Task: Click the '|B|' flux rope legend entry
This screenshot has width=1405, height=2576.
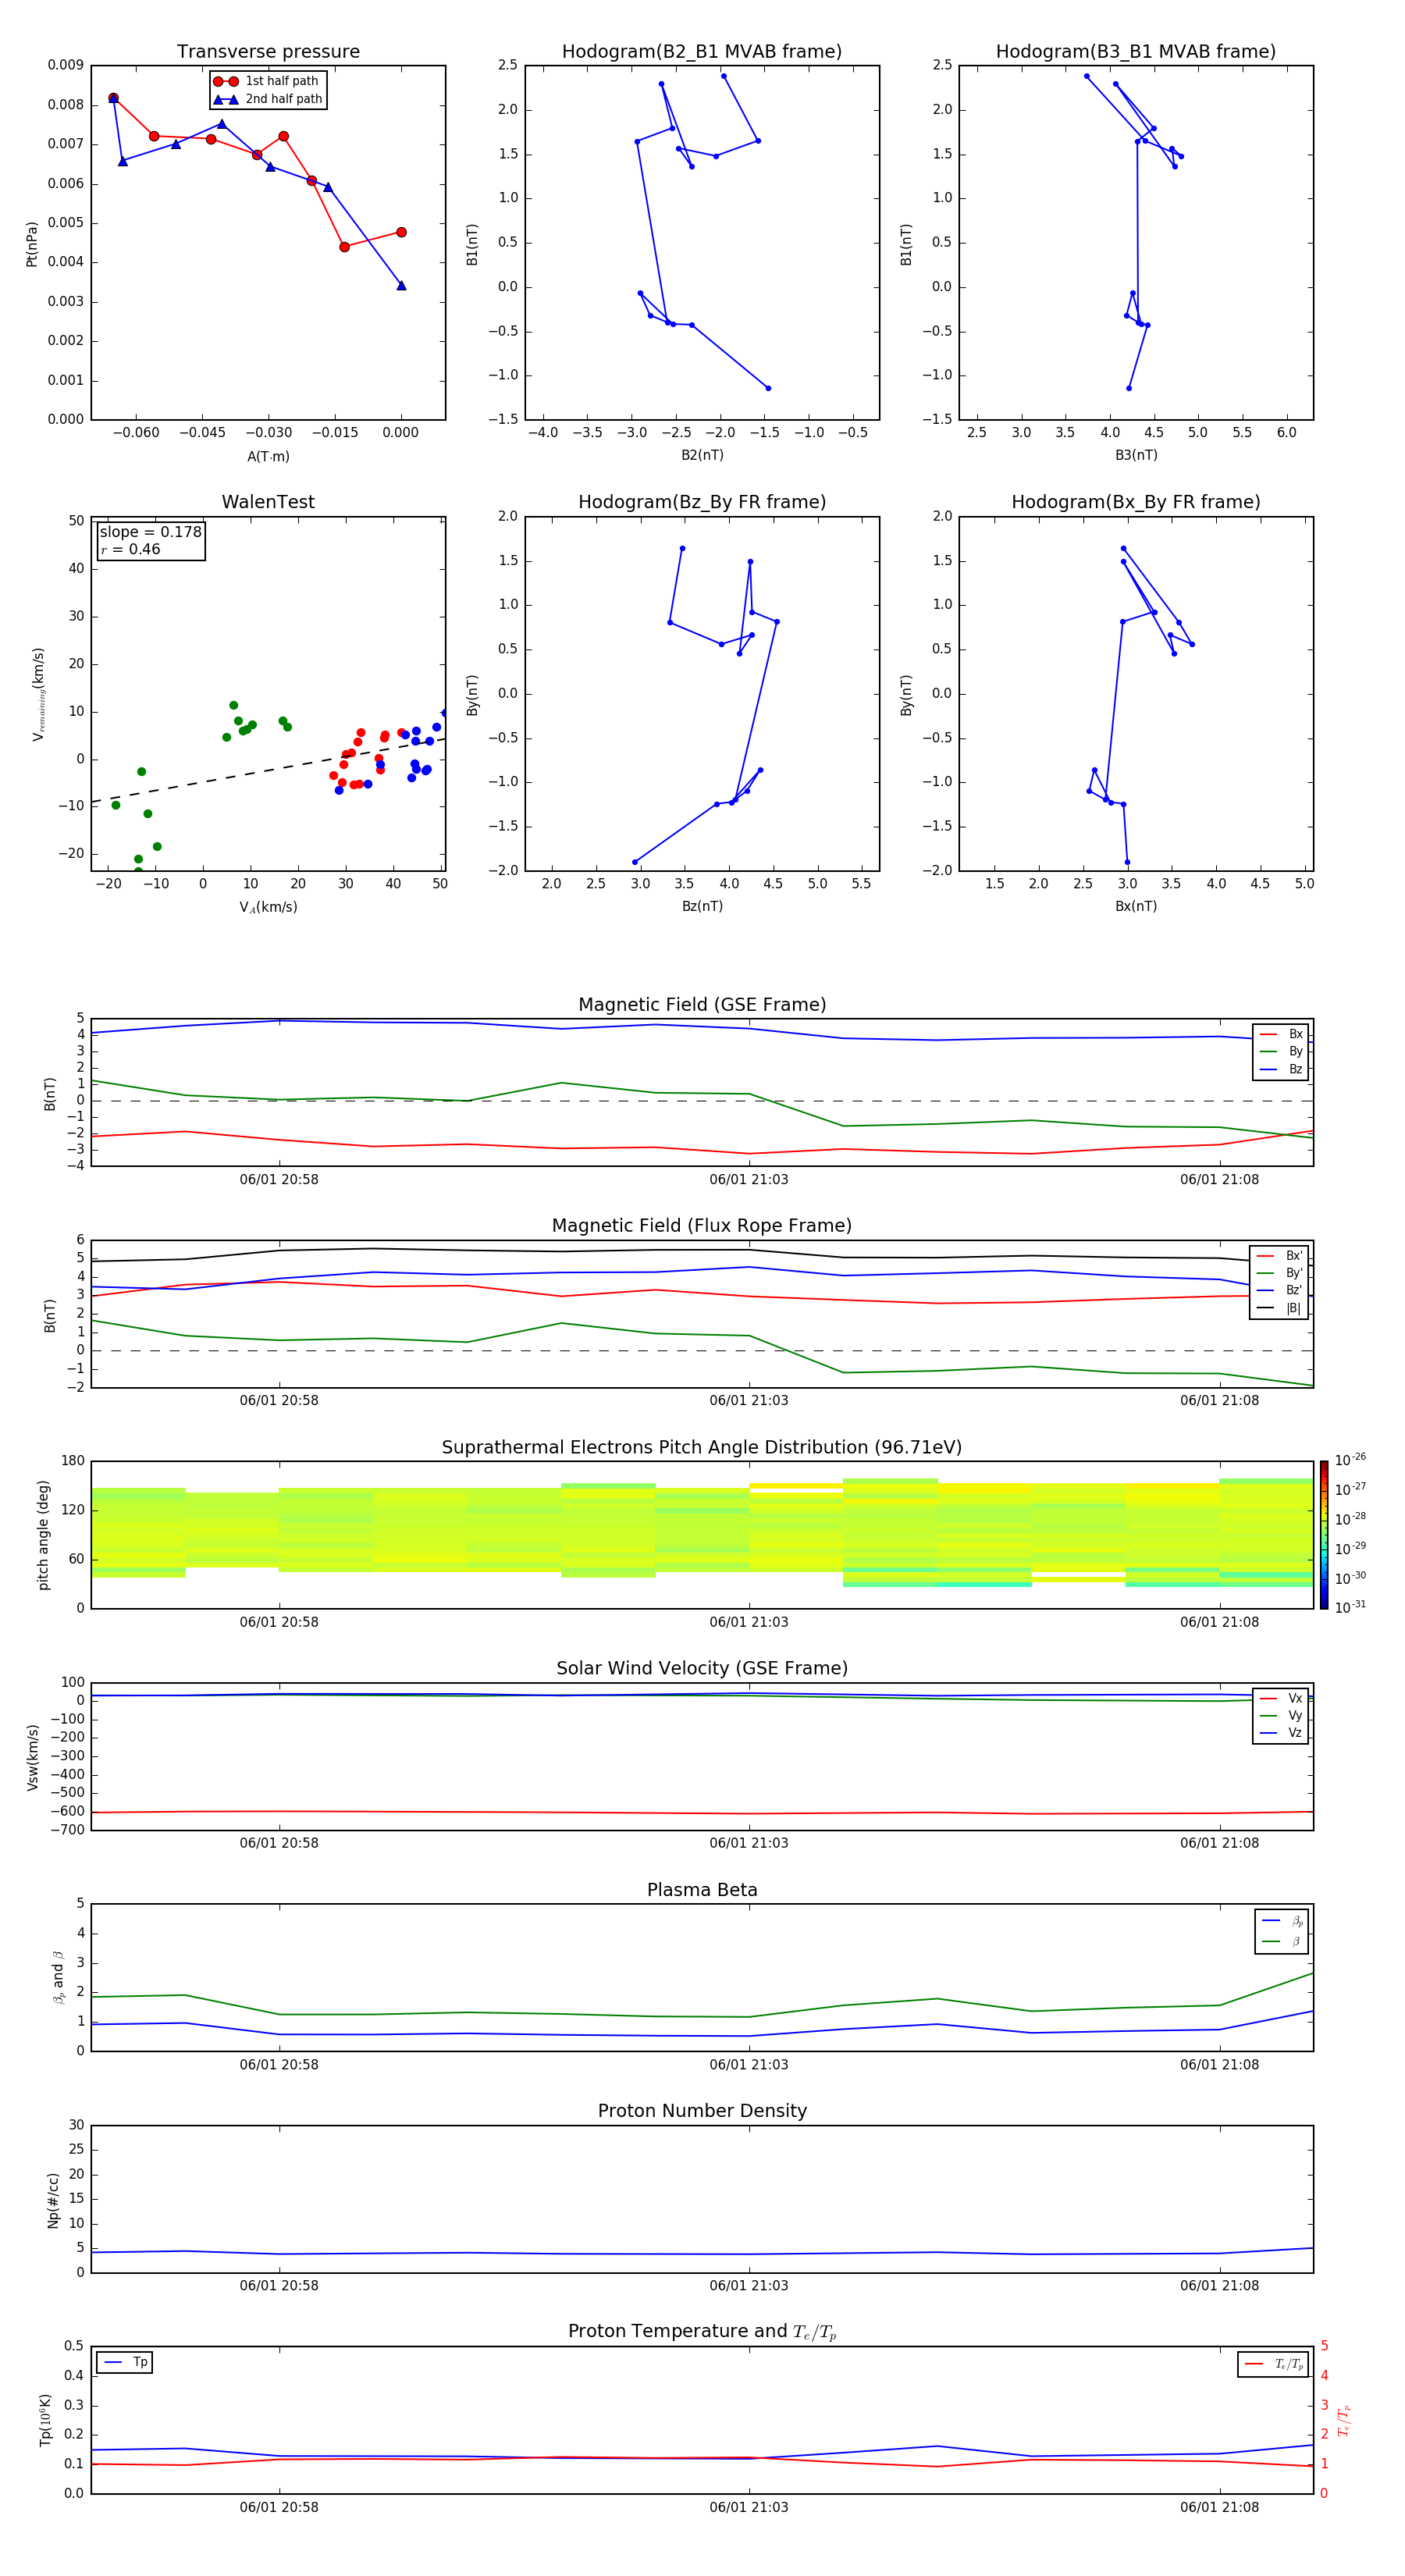Action: 1281,1308
